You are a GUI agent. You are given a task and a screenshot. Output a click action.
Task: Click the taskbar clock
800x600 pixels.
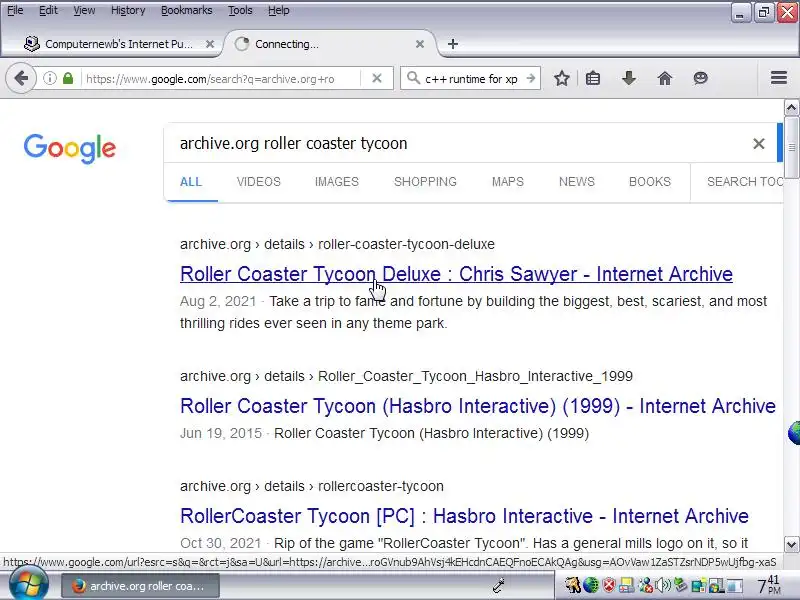point(768,585)
